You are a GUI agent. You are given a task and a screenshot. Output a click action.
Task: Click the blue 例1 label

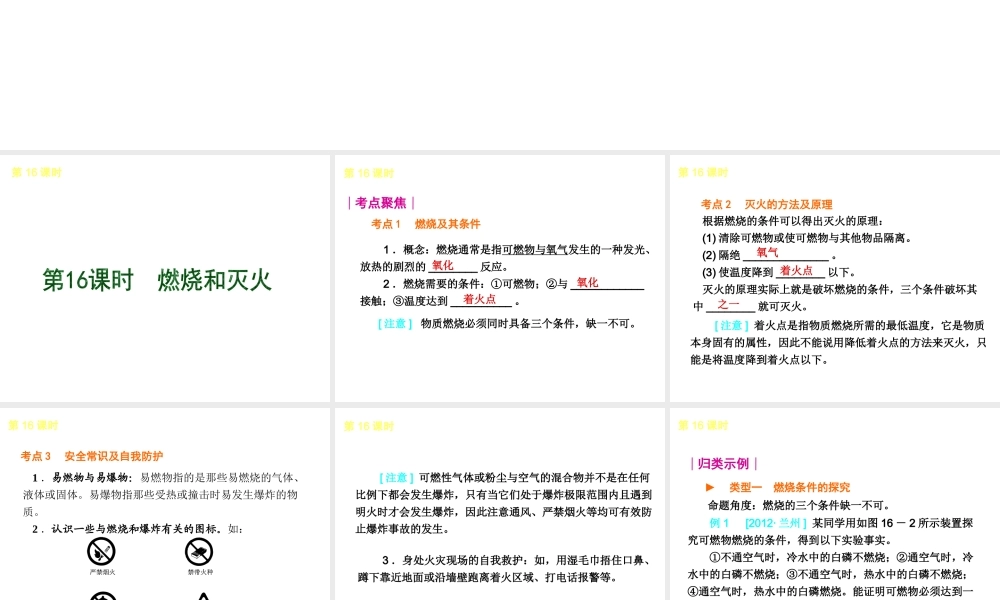tap(719, 523)
